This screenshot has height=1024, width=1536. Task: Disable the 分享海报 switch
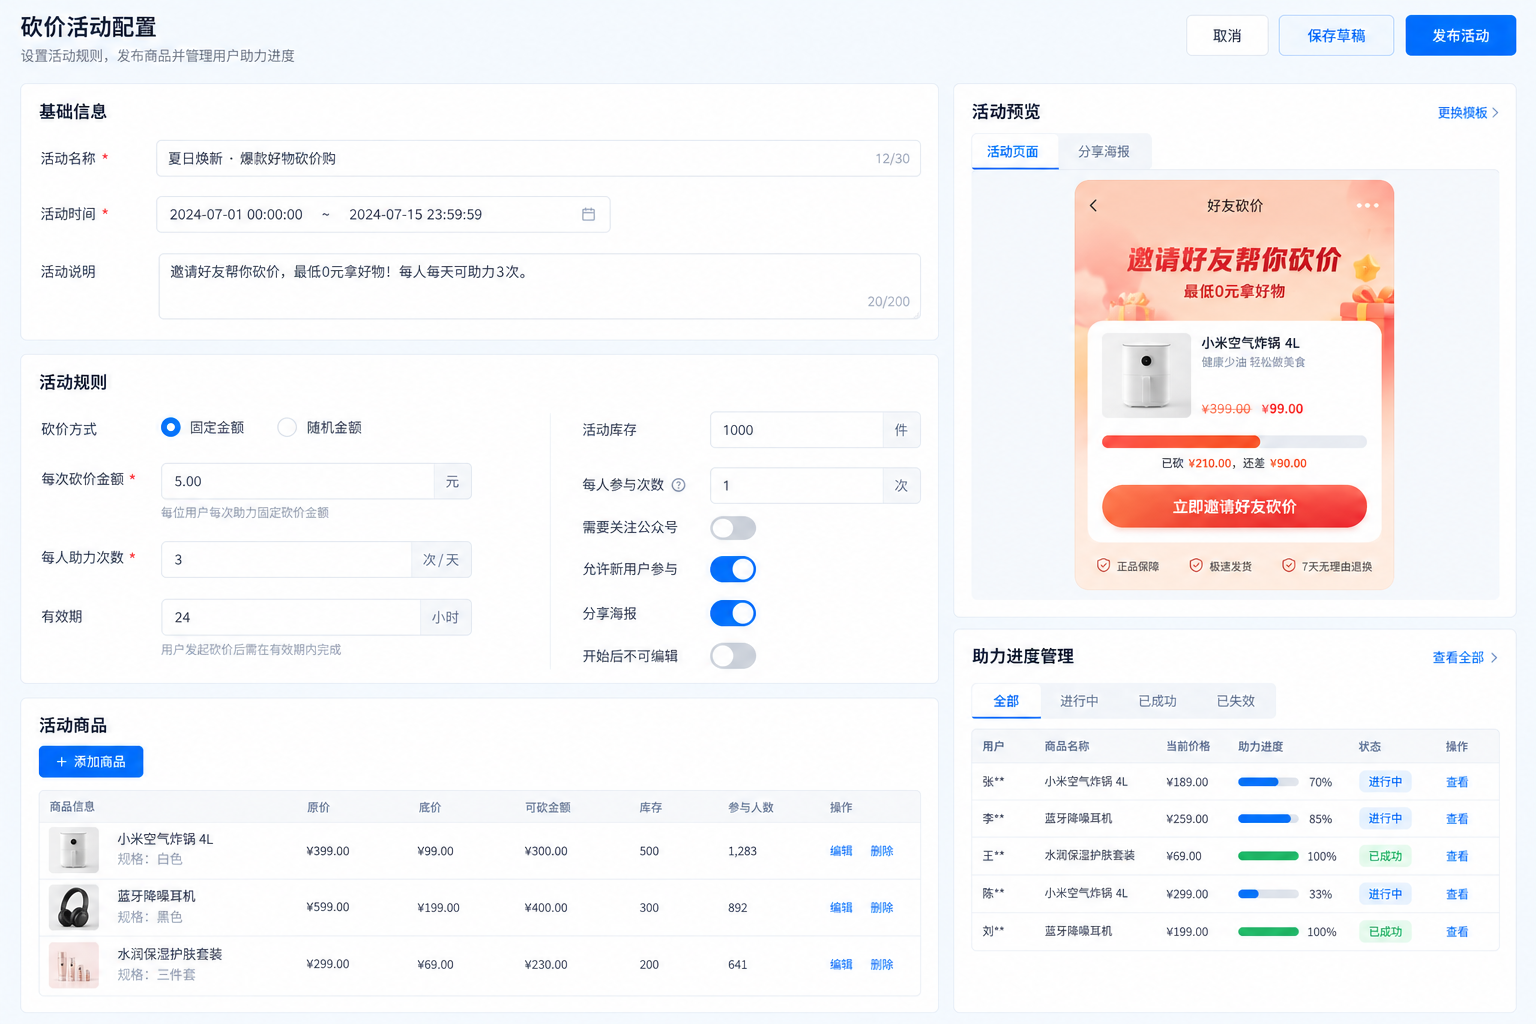(733, 613)
